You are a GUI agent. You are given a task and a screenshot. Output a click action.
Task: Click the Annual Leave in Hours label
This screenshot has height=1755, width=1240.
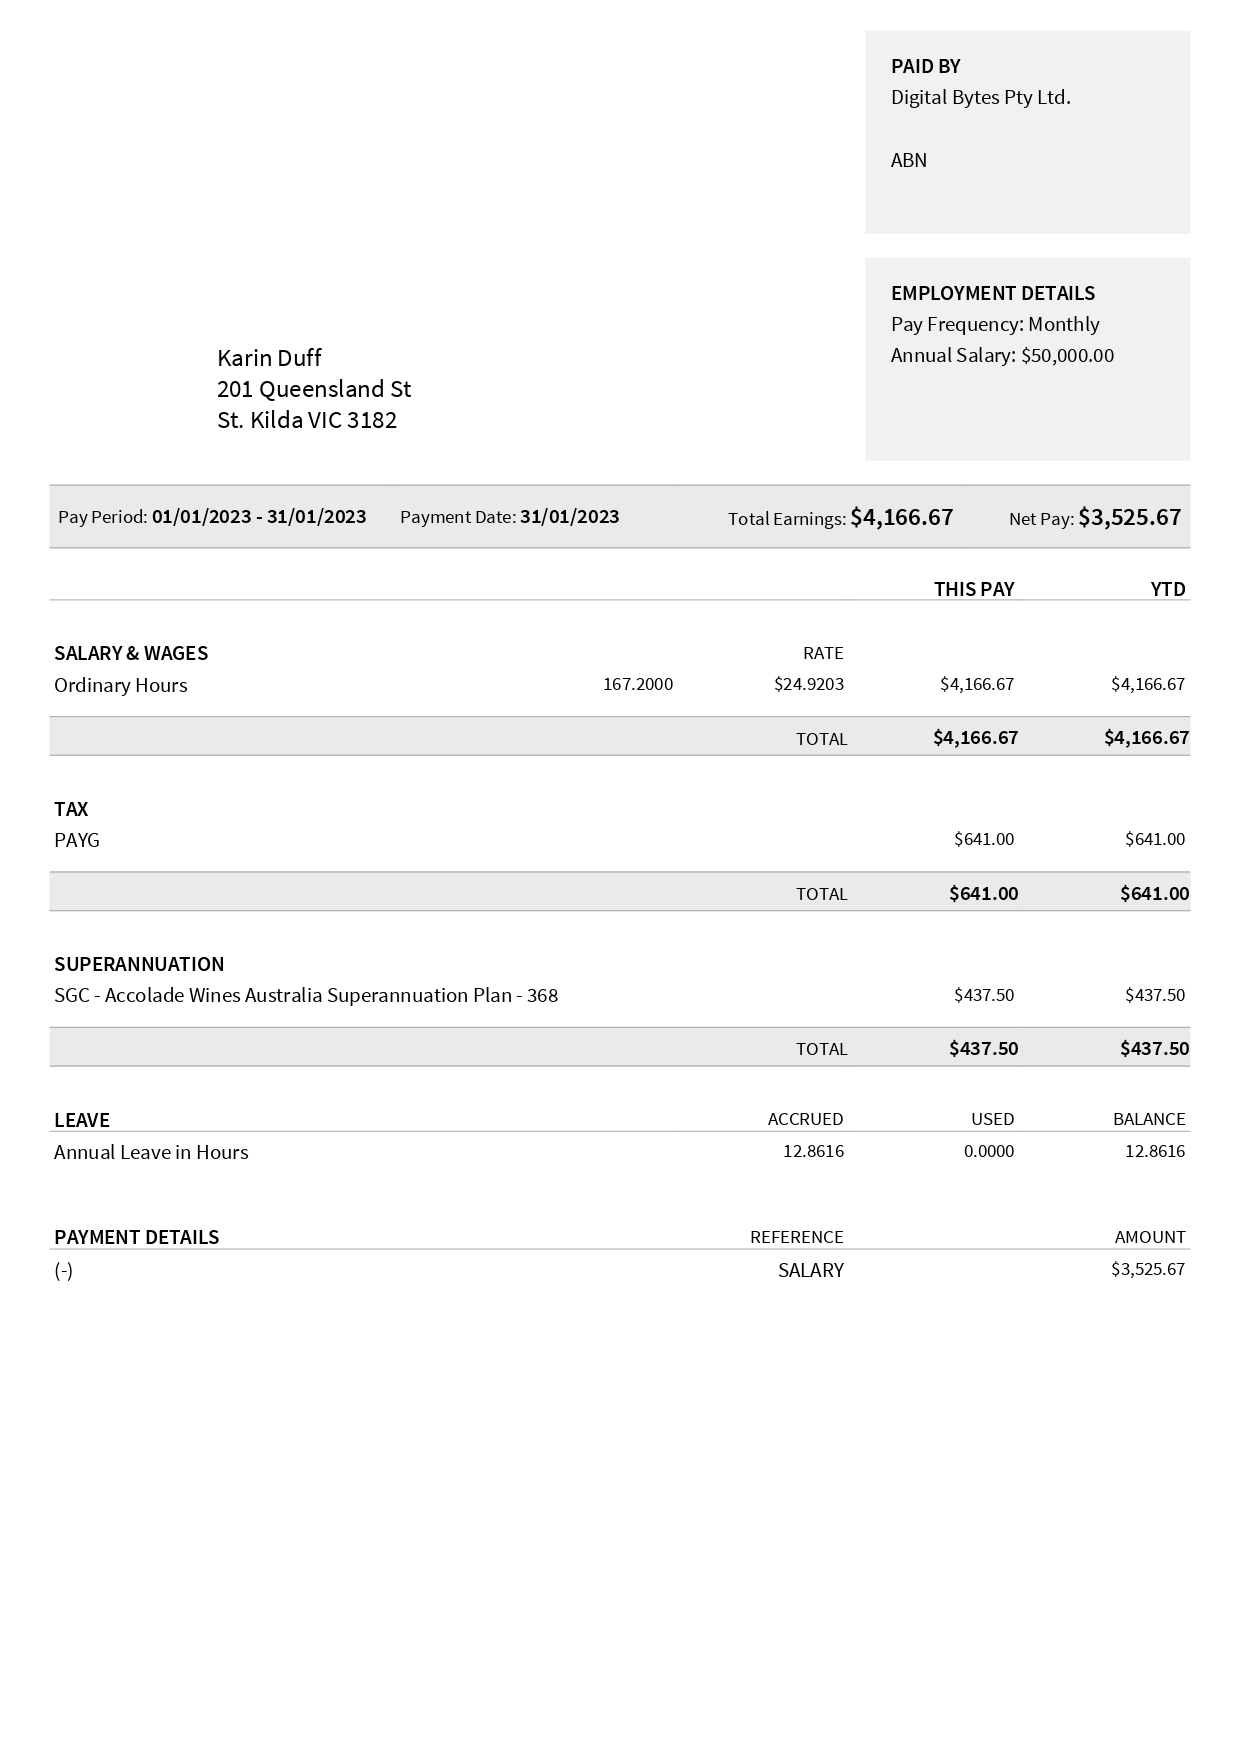(x=151, y=1152)
